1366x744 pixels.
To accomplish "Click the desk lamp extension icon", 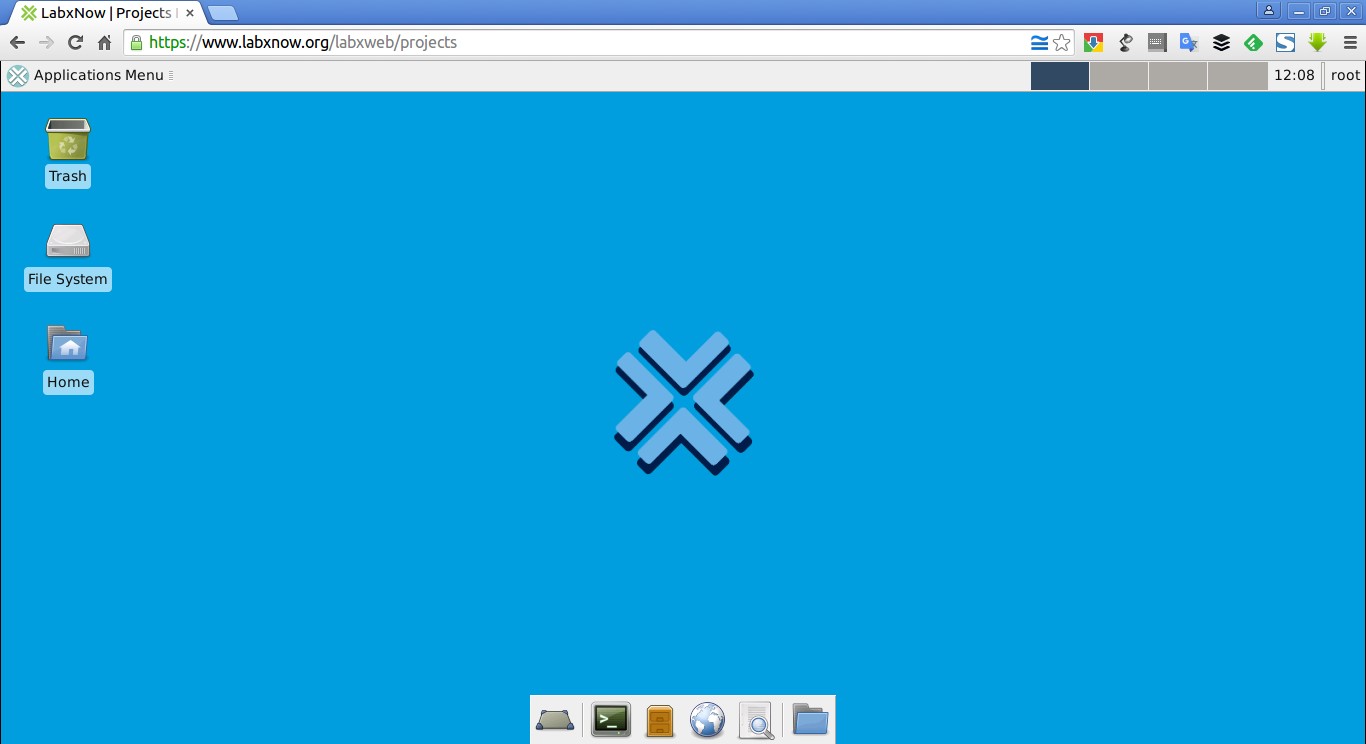I will [1126, 42].
